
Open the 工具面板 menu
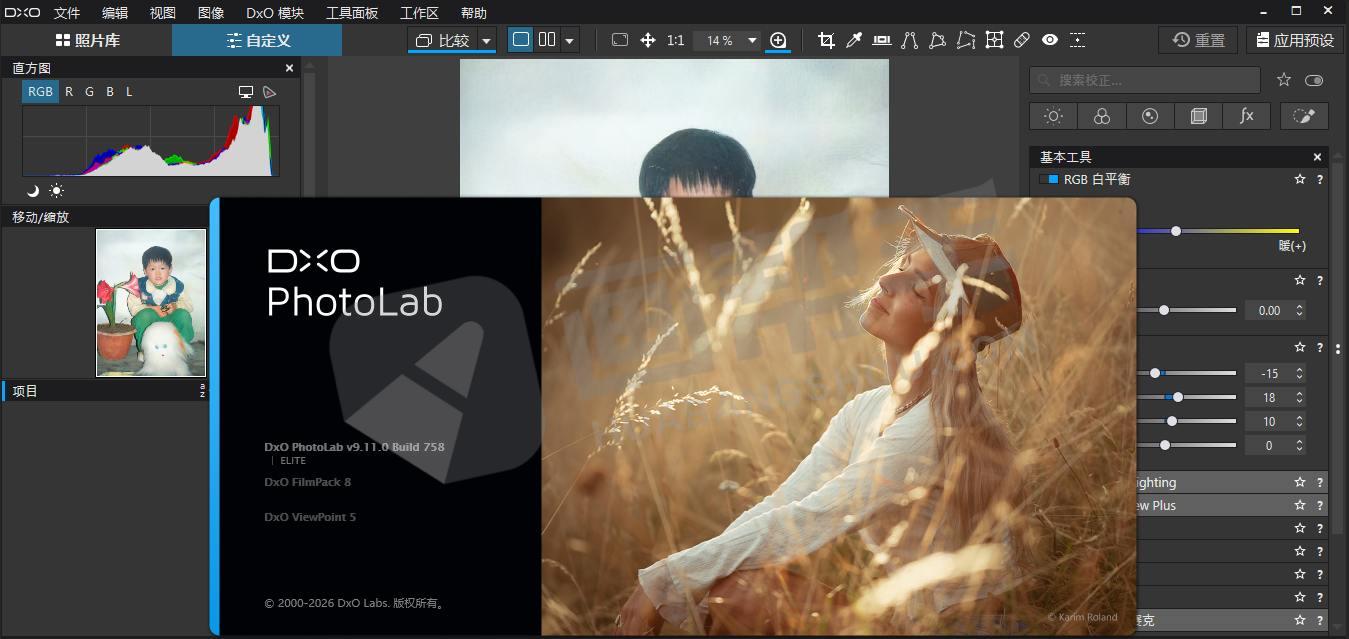click(x=352, y=13)
